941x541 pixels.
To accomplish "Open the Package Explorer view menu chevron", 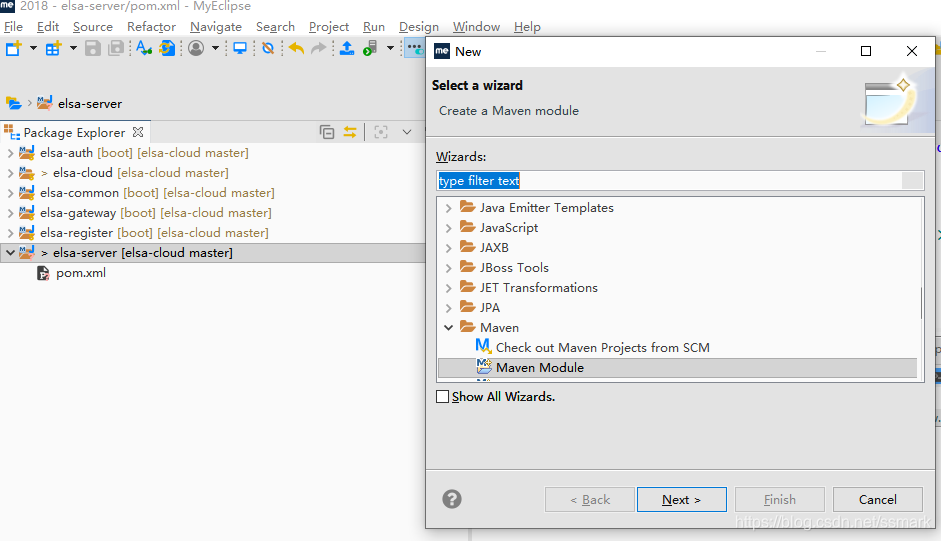I will [x=407, y=131].
